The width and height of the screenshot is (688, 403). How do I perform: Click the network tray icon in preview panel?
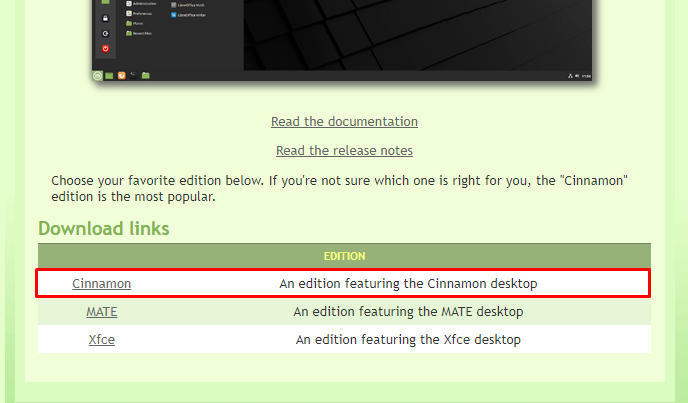(570, 76)
